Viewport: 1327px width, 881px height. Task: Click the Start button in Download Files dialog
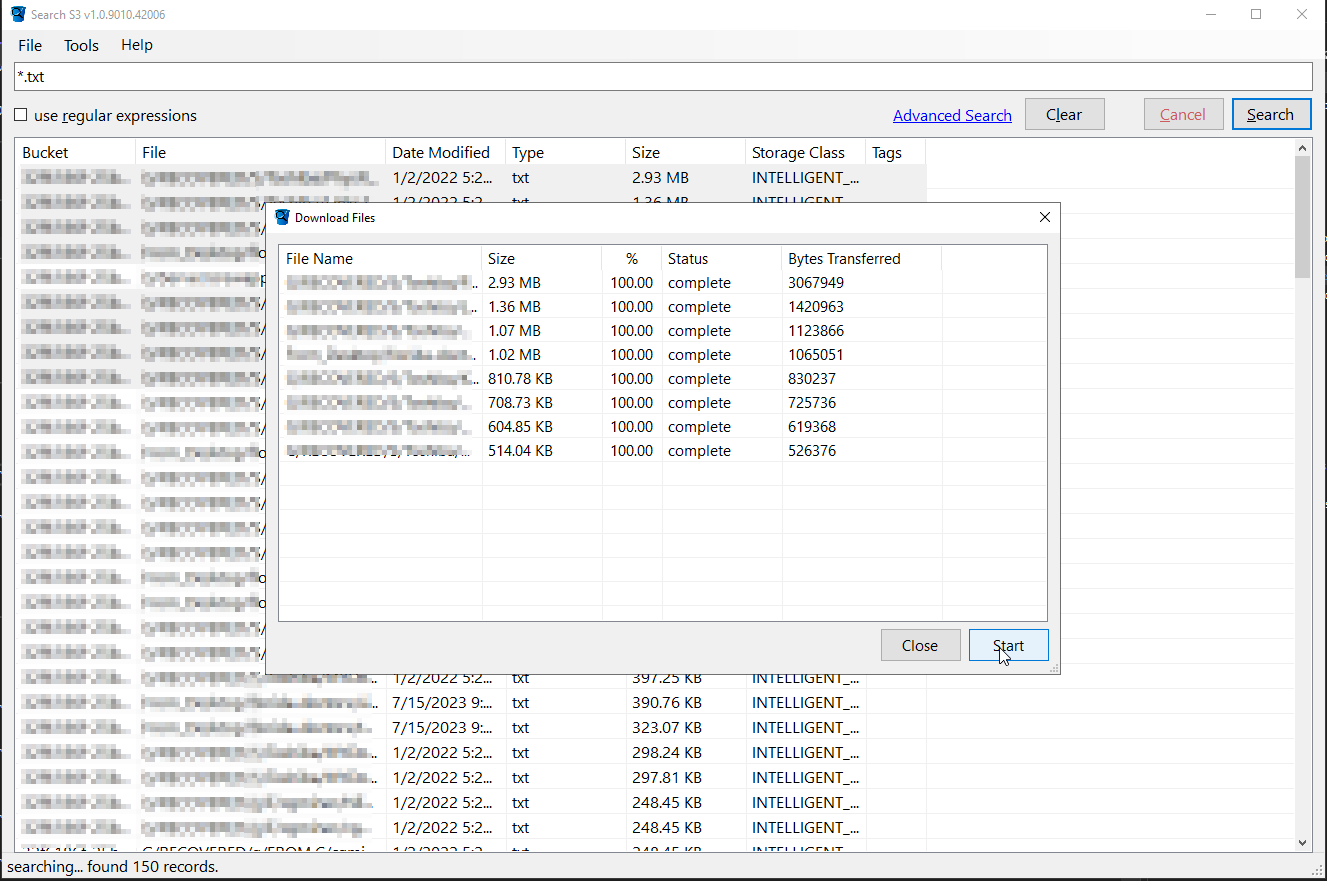tap(1009, 645)
